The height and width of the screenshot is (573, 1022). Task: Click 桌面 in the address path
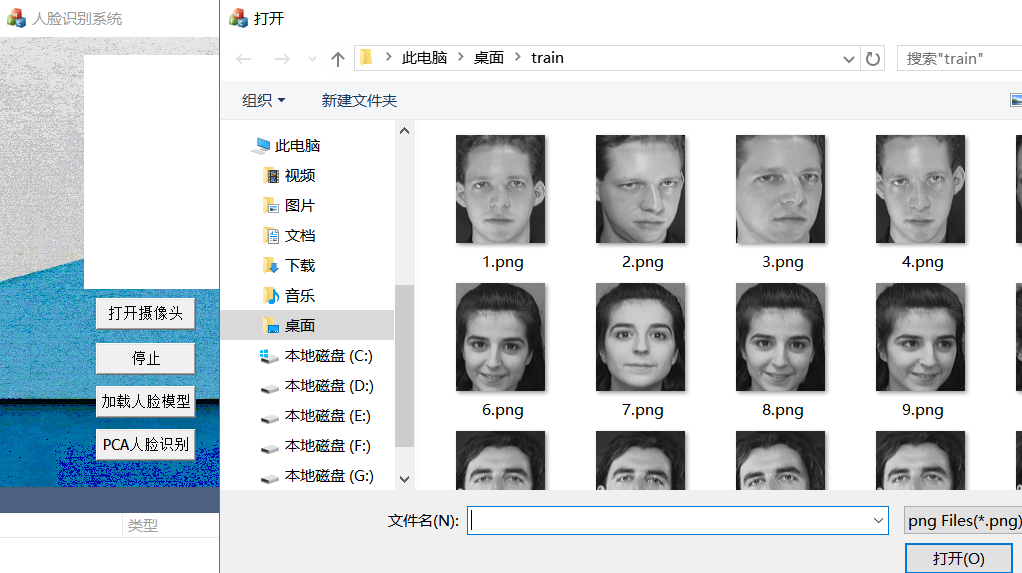point(489,58)
